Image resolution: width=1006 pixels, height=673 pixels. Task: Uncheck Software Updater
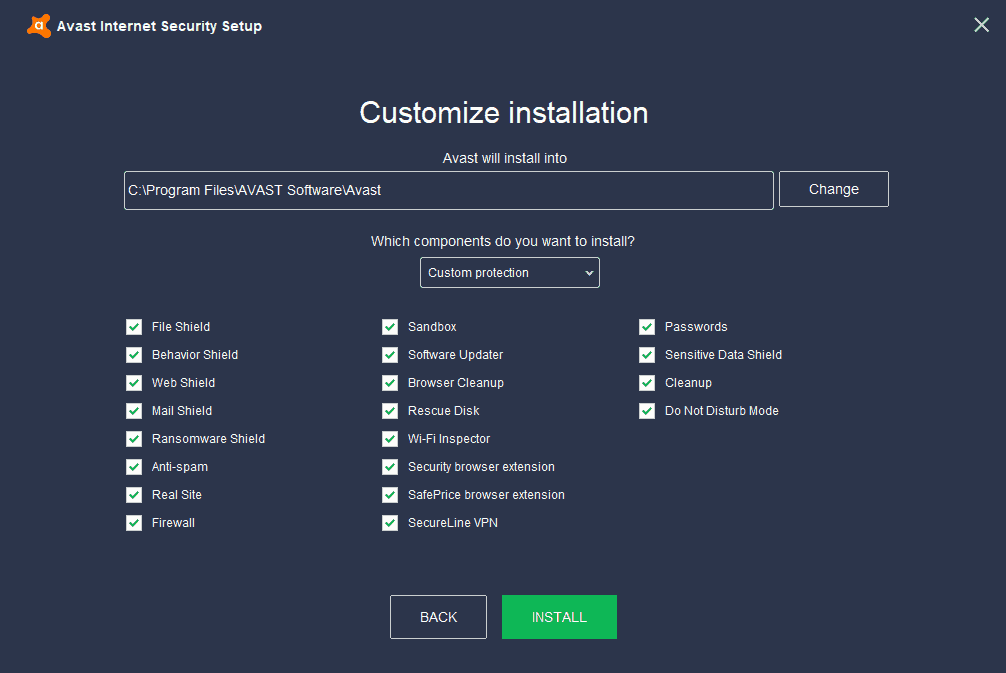point(390,354)
